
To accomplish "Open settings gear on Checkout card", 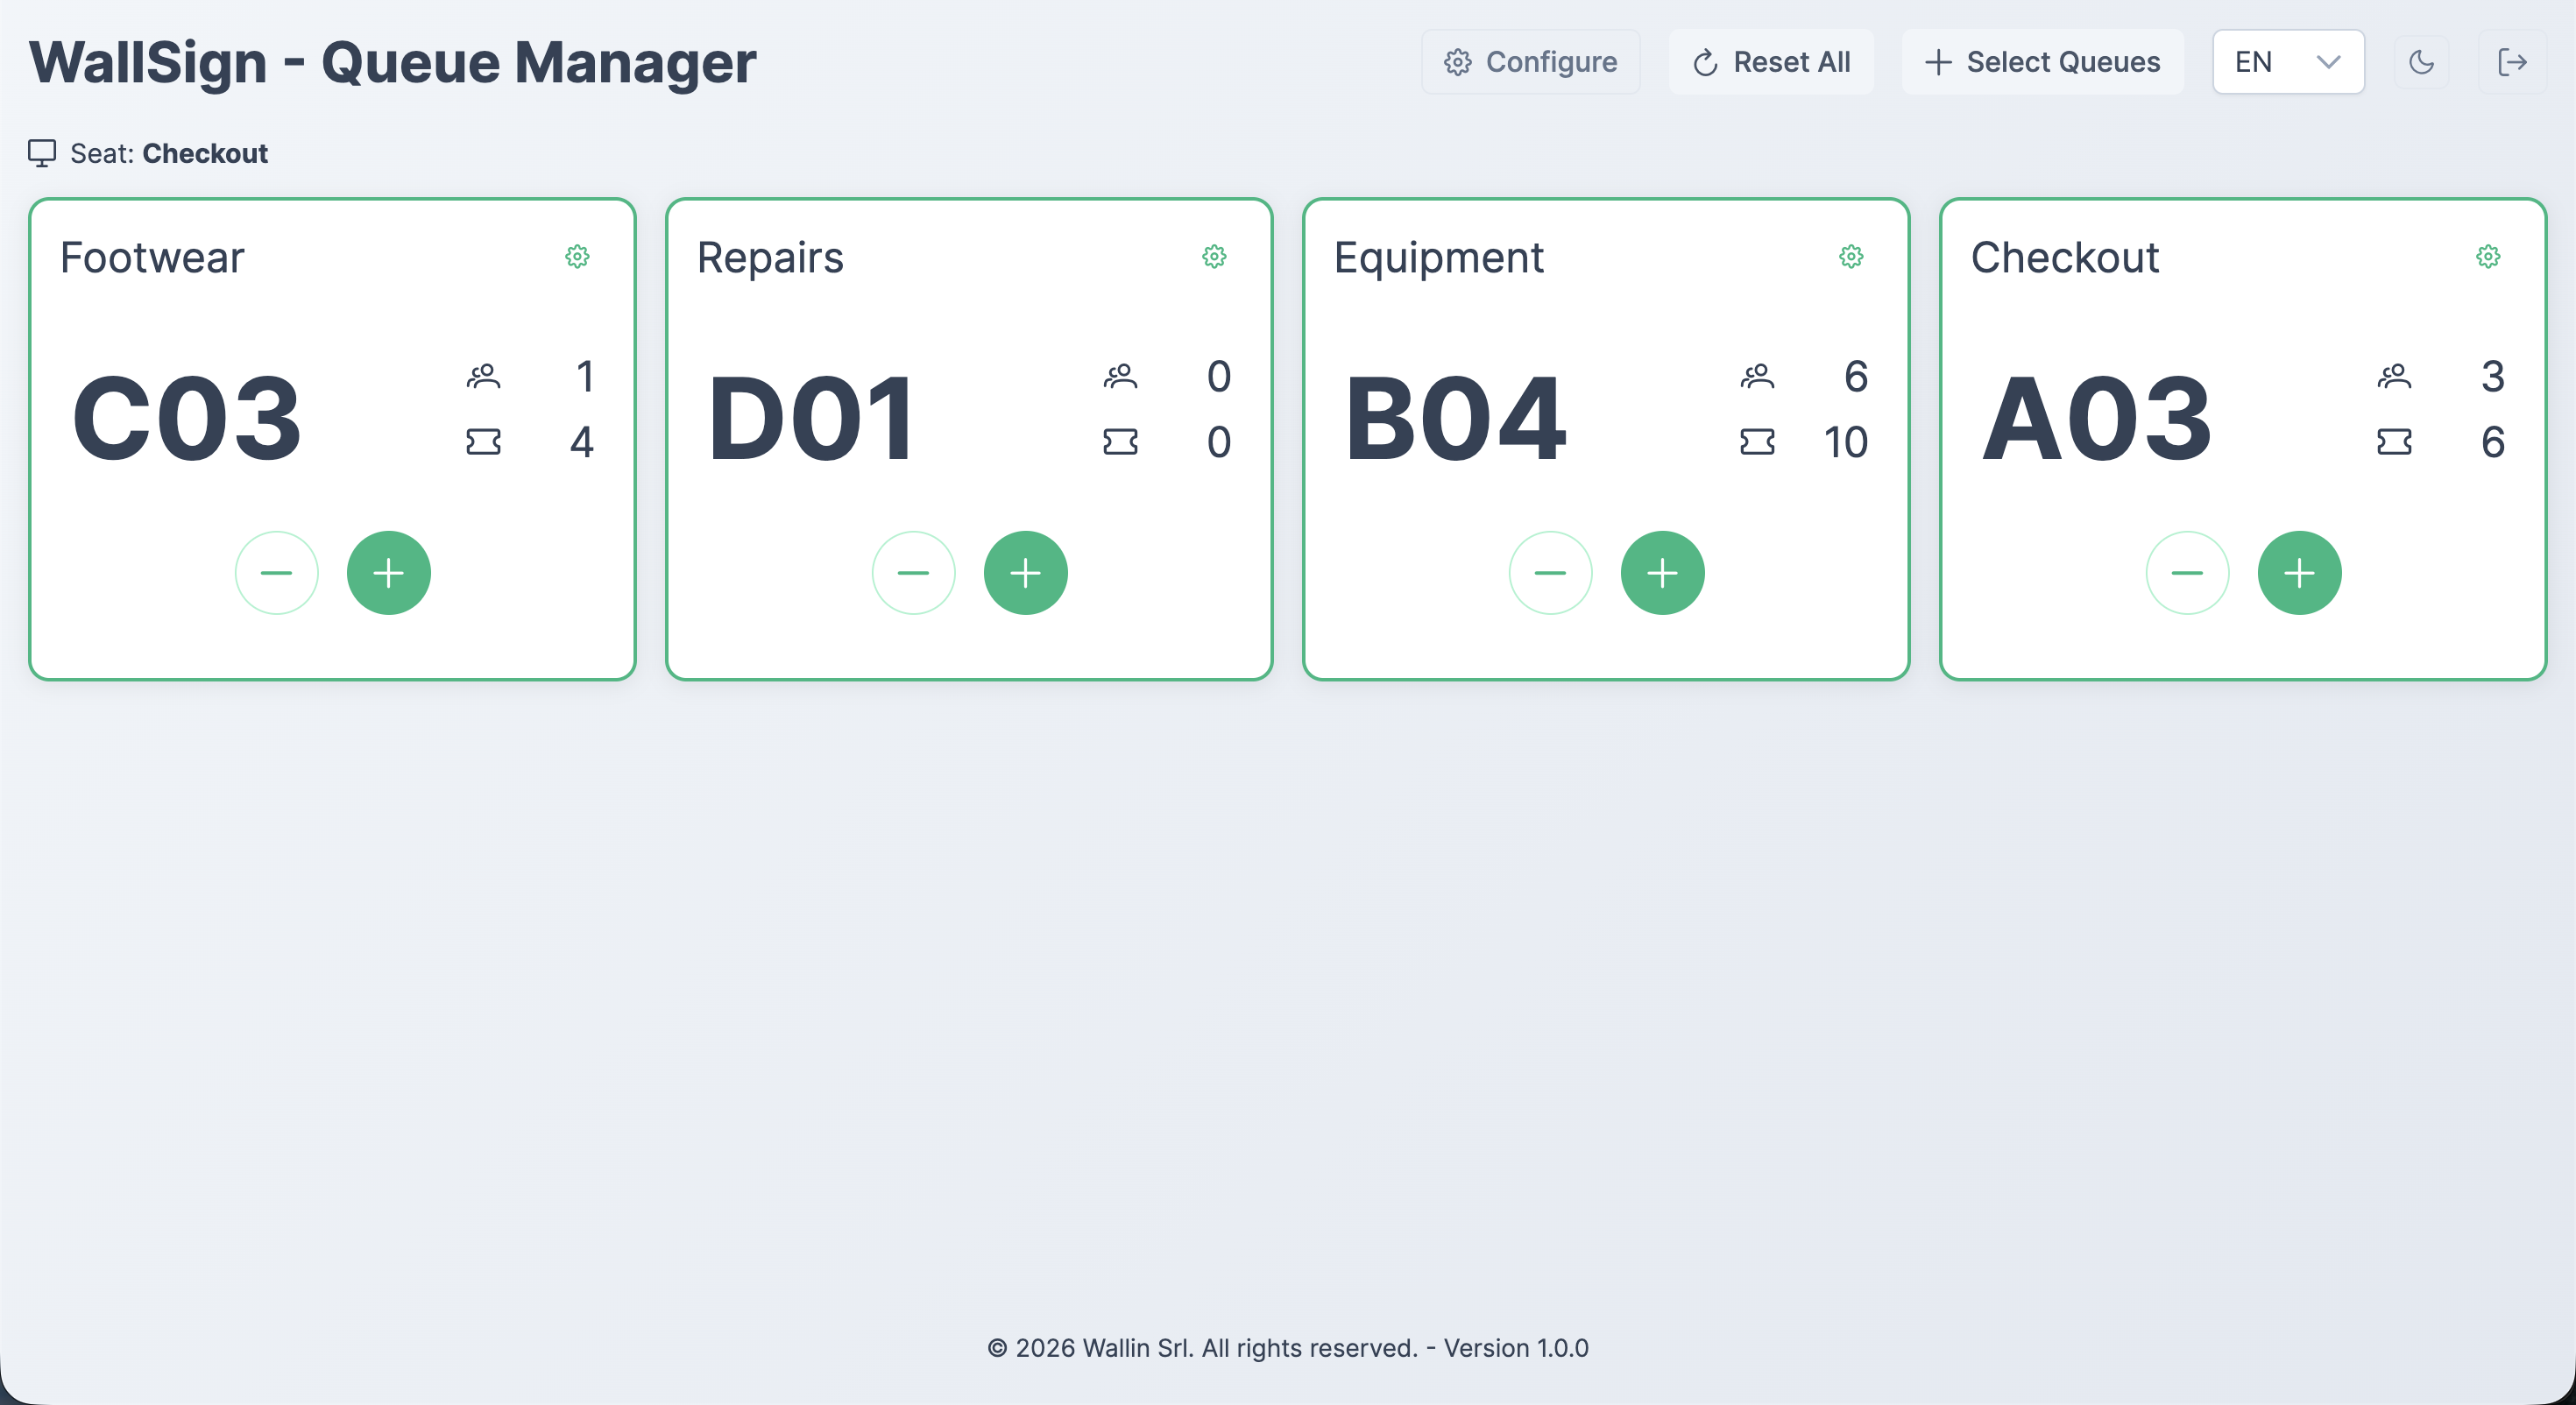I will tap(2488, 257).
